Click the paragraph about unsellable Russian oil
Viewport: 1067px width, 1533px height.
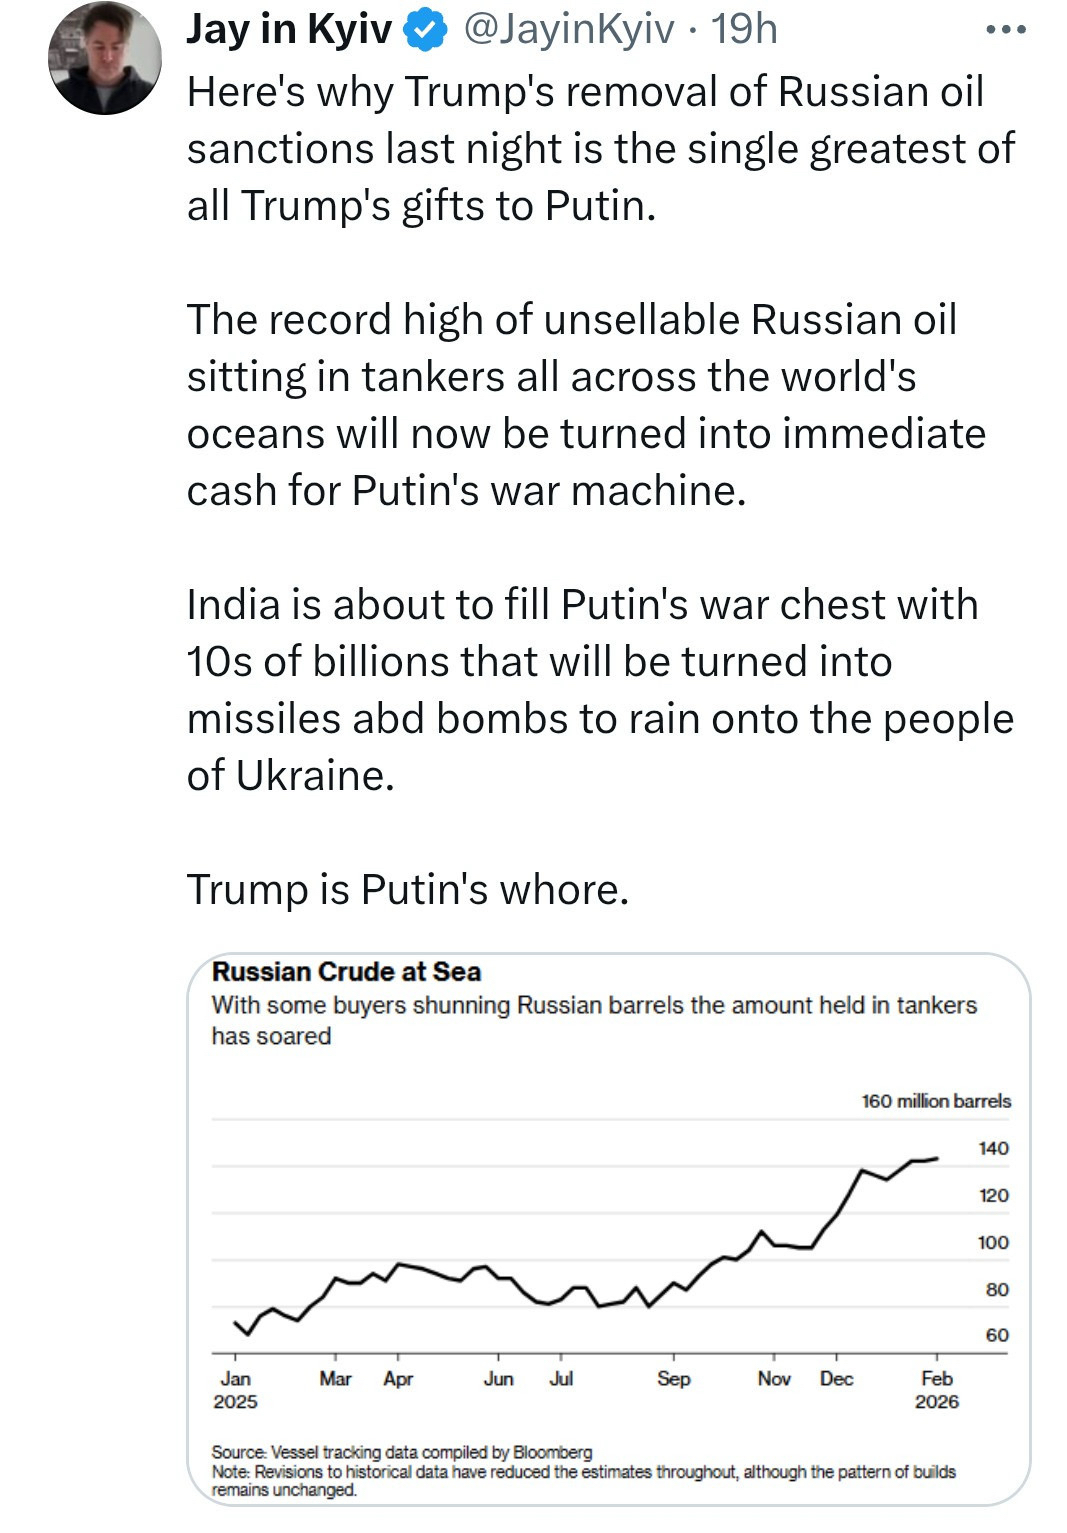[586, 404]
